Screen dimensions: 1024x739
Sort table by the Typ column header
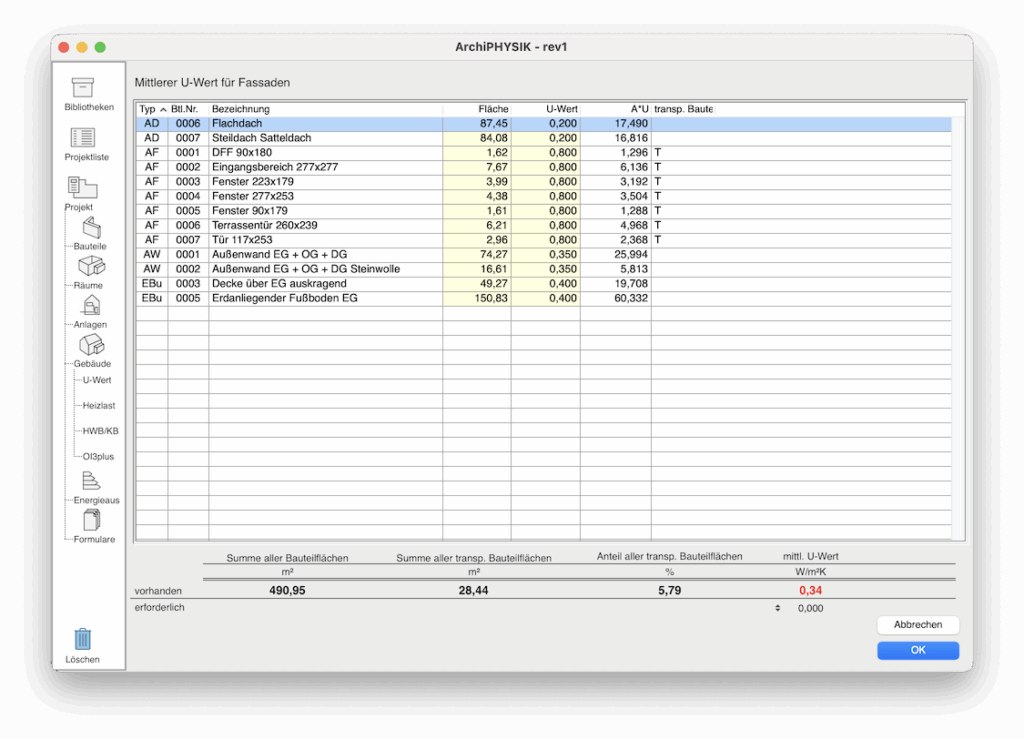151,109
